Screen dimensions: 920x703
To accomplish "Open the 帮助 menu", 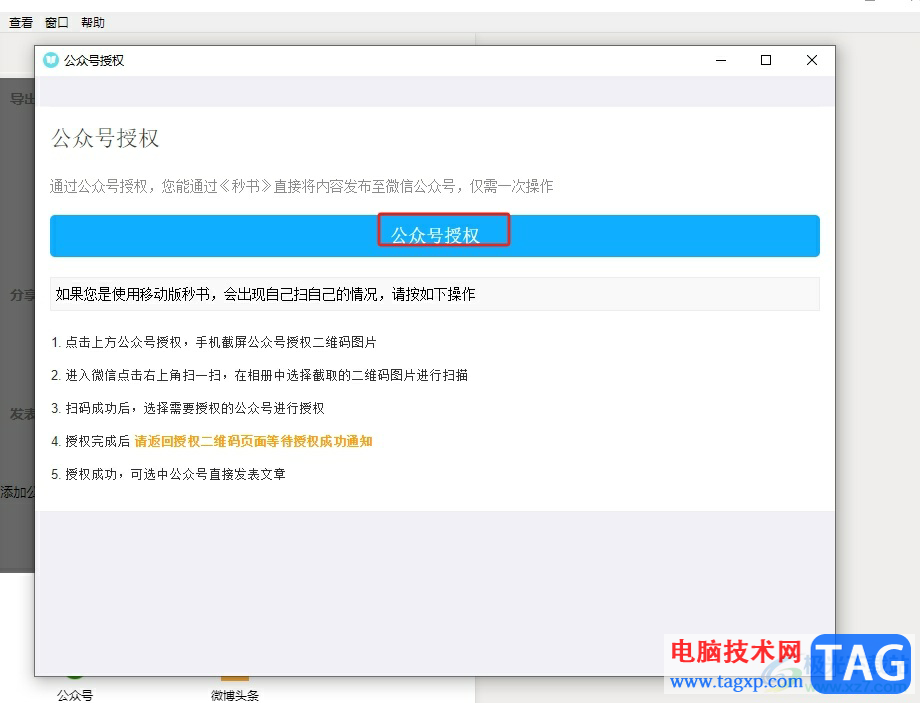I will coord(93,22).
